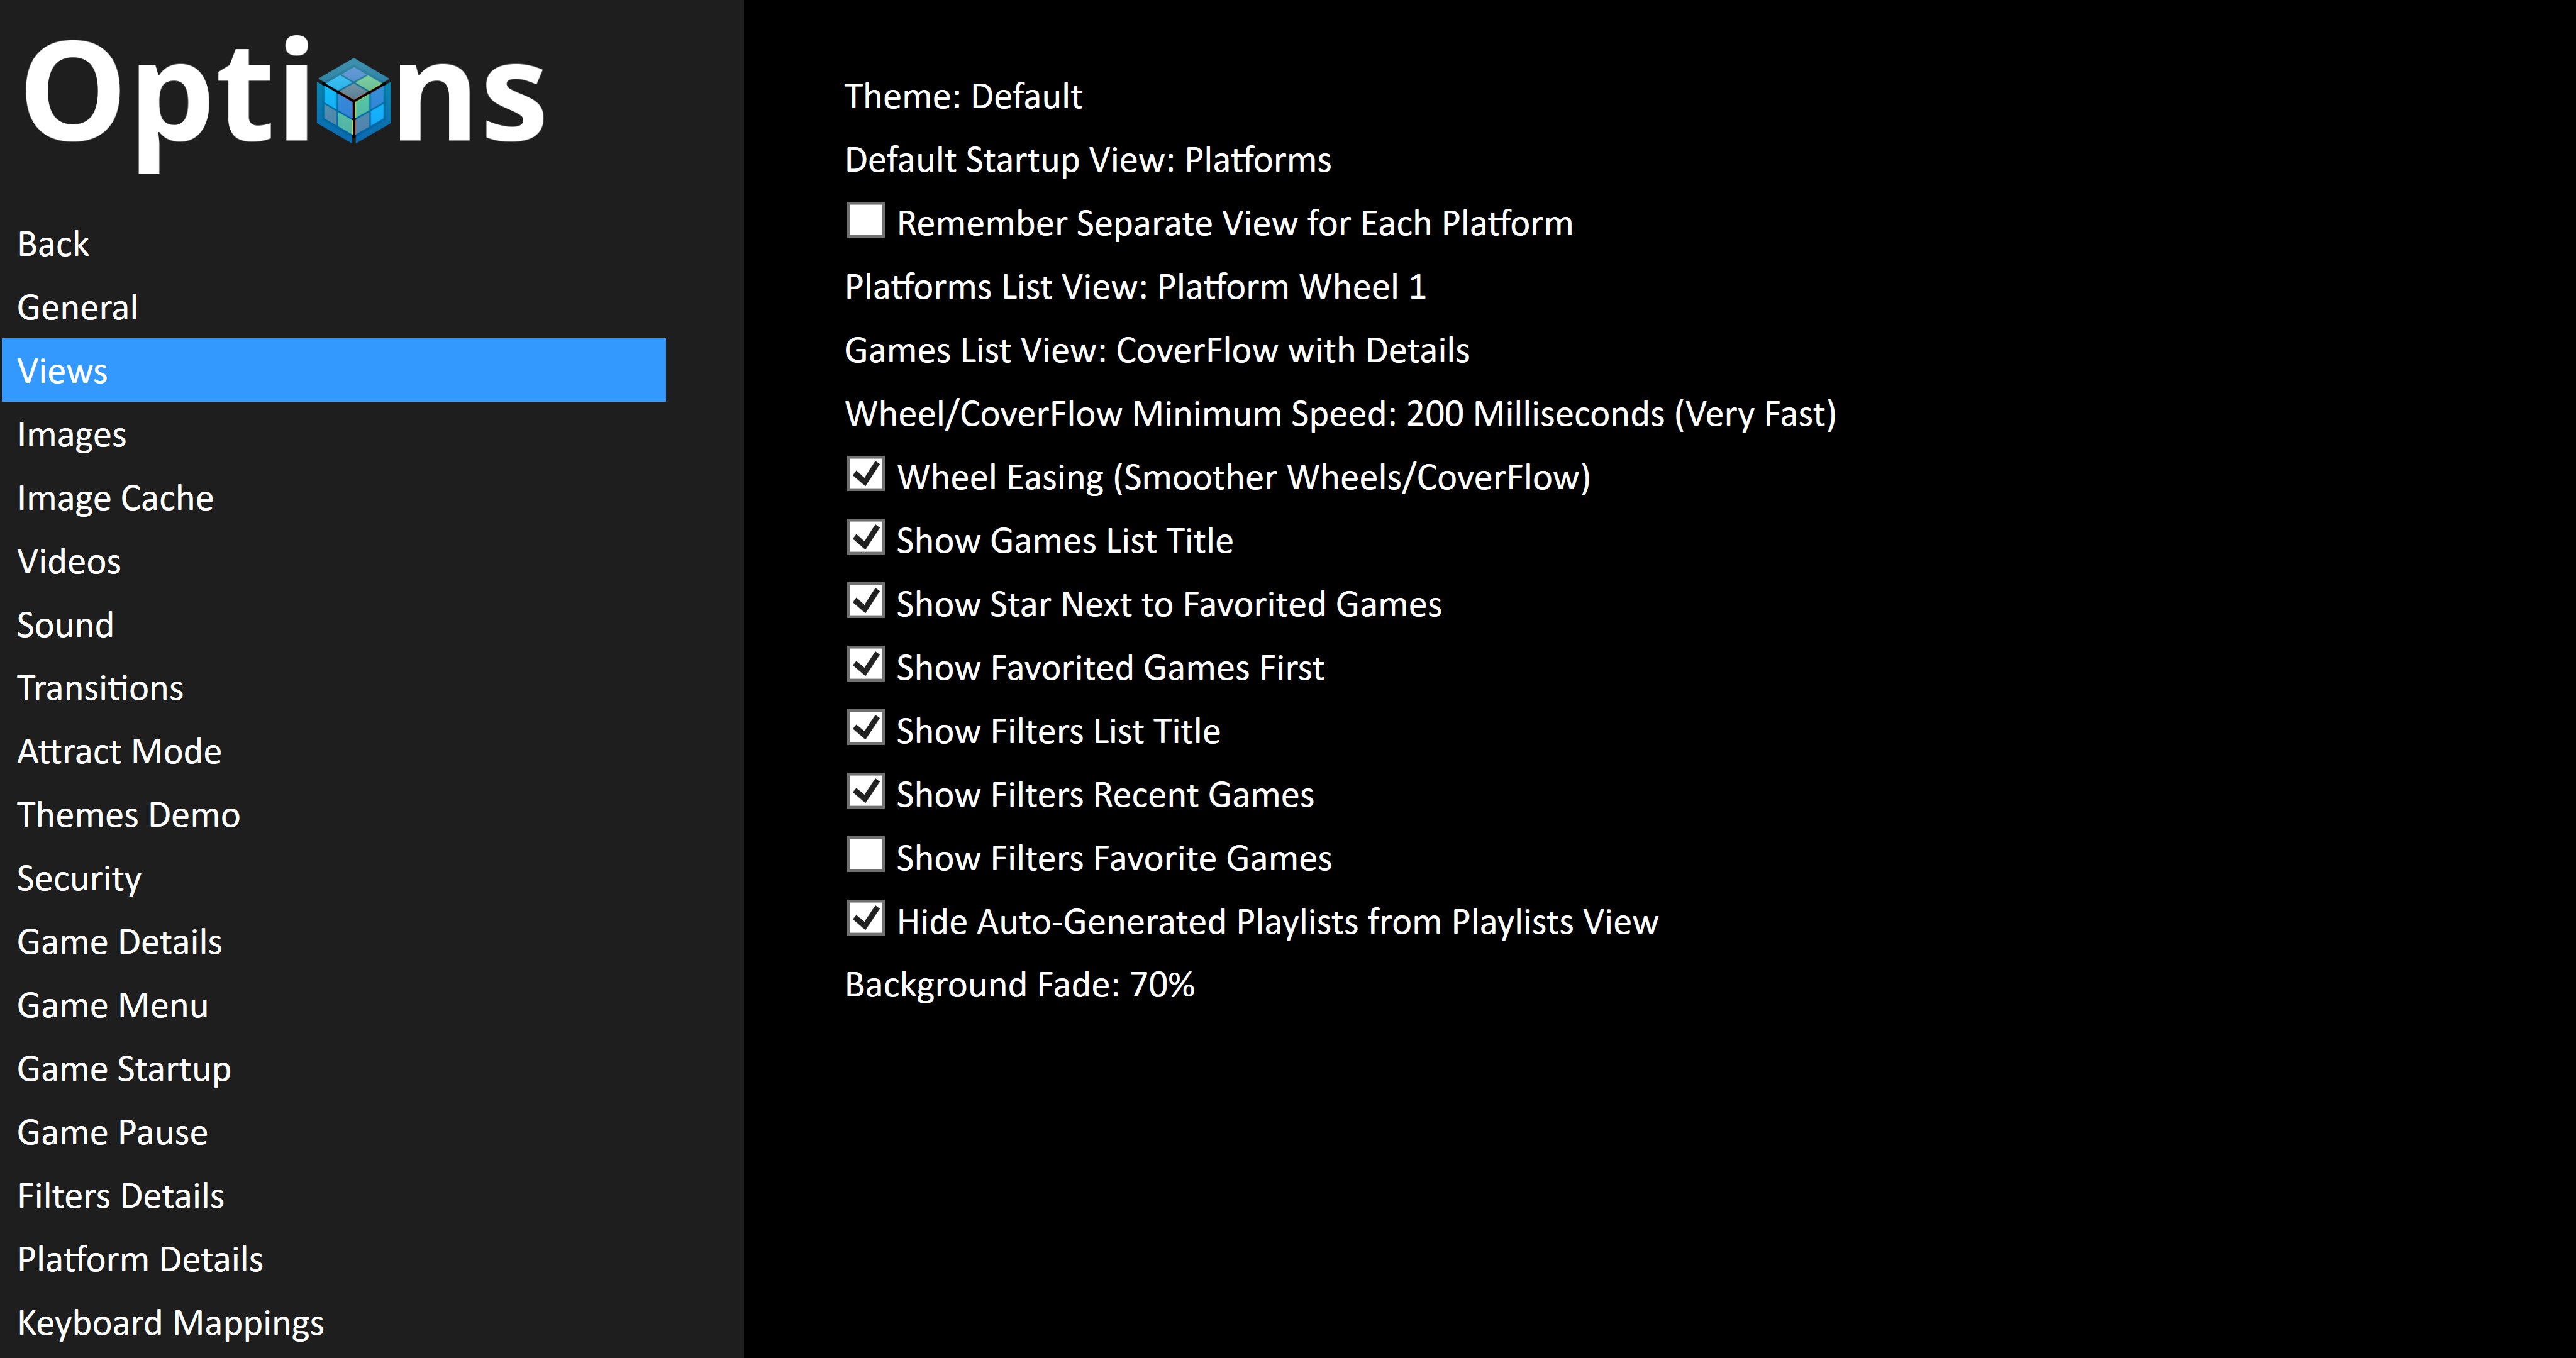Open the Theme: Default selector

963,96
